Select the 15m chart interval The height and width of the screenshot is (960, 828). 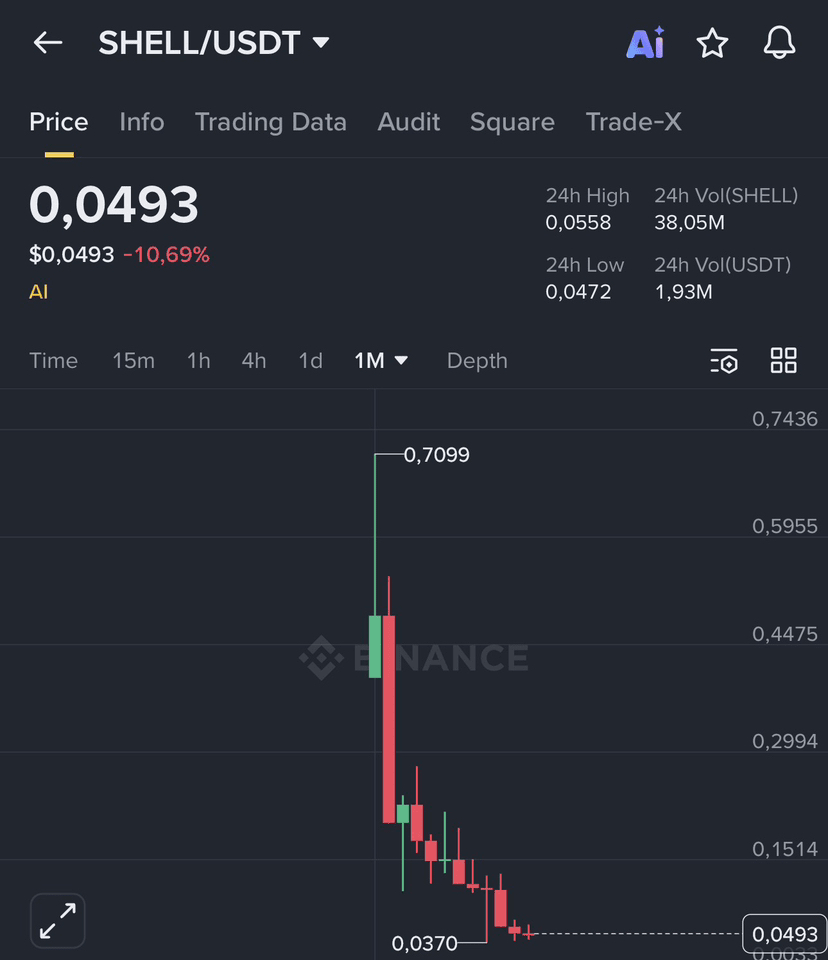133,361
